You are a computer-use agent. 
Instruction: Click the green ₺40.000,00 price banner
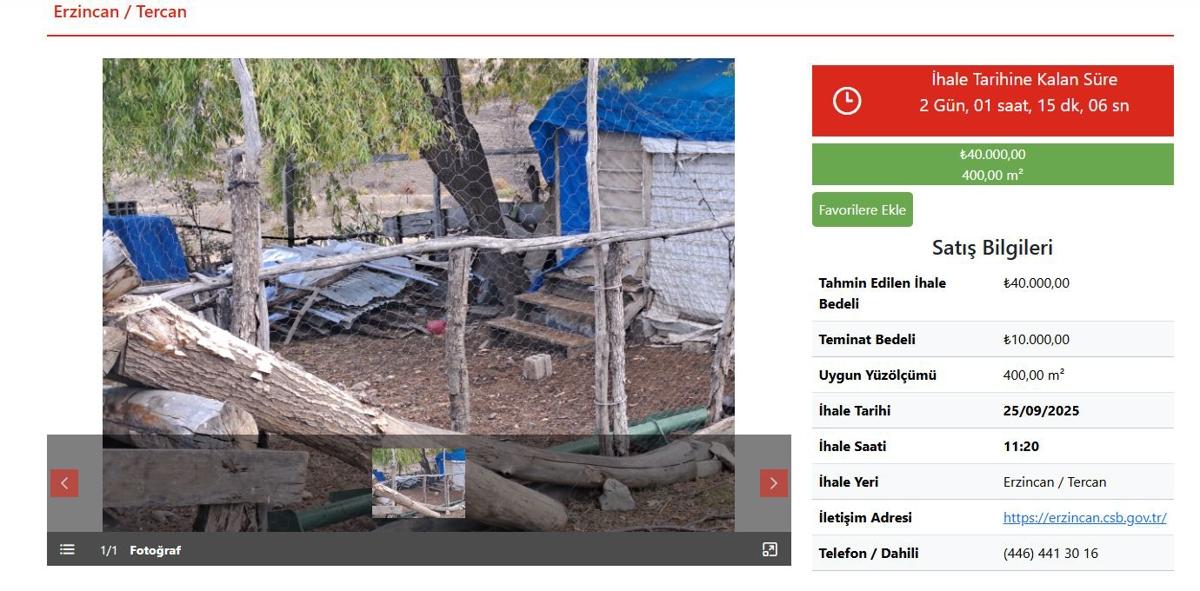point(992,164)
